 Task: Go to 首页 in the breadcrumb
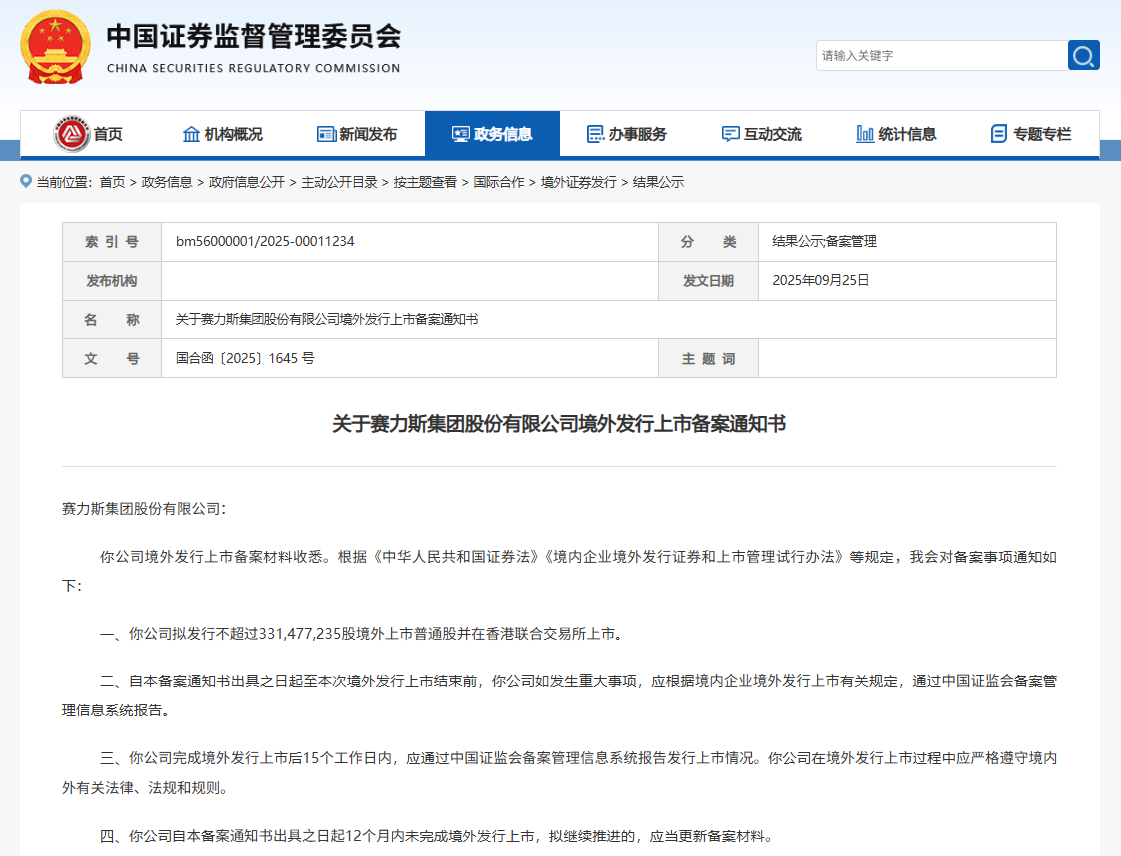click(x=112, y=182)
